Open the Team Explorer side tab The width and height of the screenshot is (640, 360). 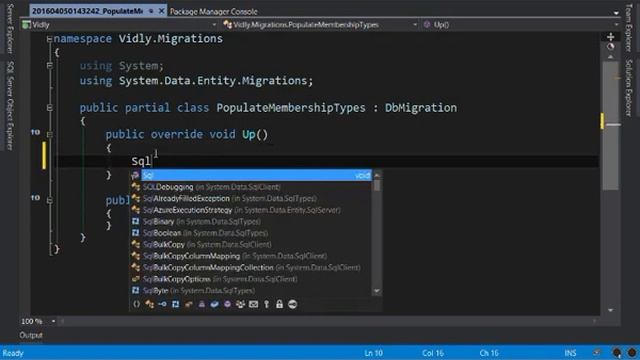pos(629,28)
